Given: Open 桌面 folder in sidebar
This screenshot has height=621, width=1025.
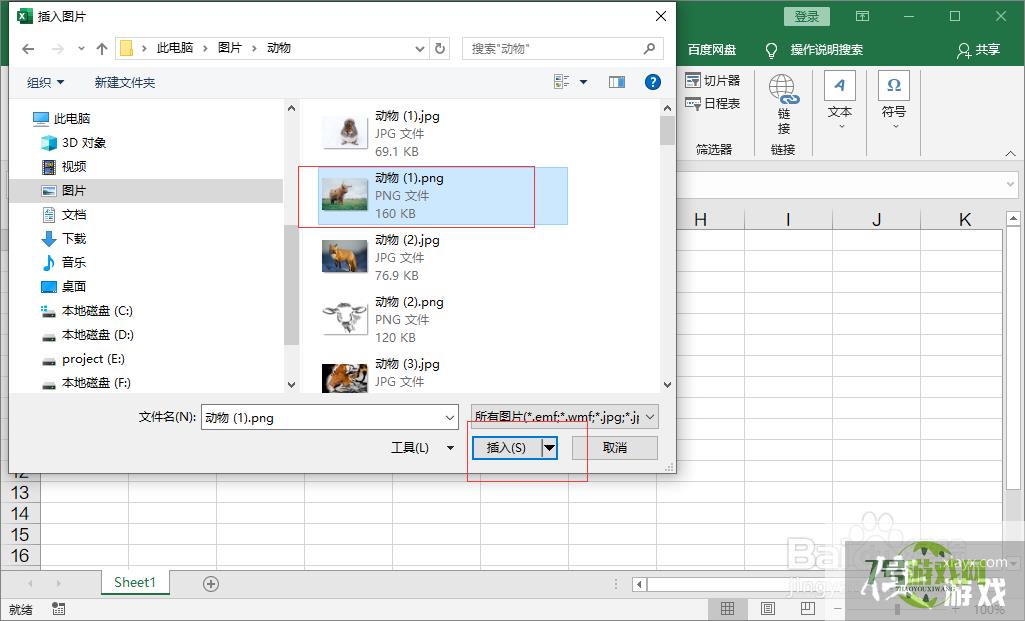Looking at the screenshot, I should coord(64,286).
